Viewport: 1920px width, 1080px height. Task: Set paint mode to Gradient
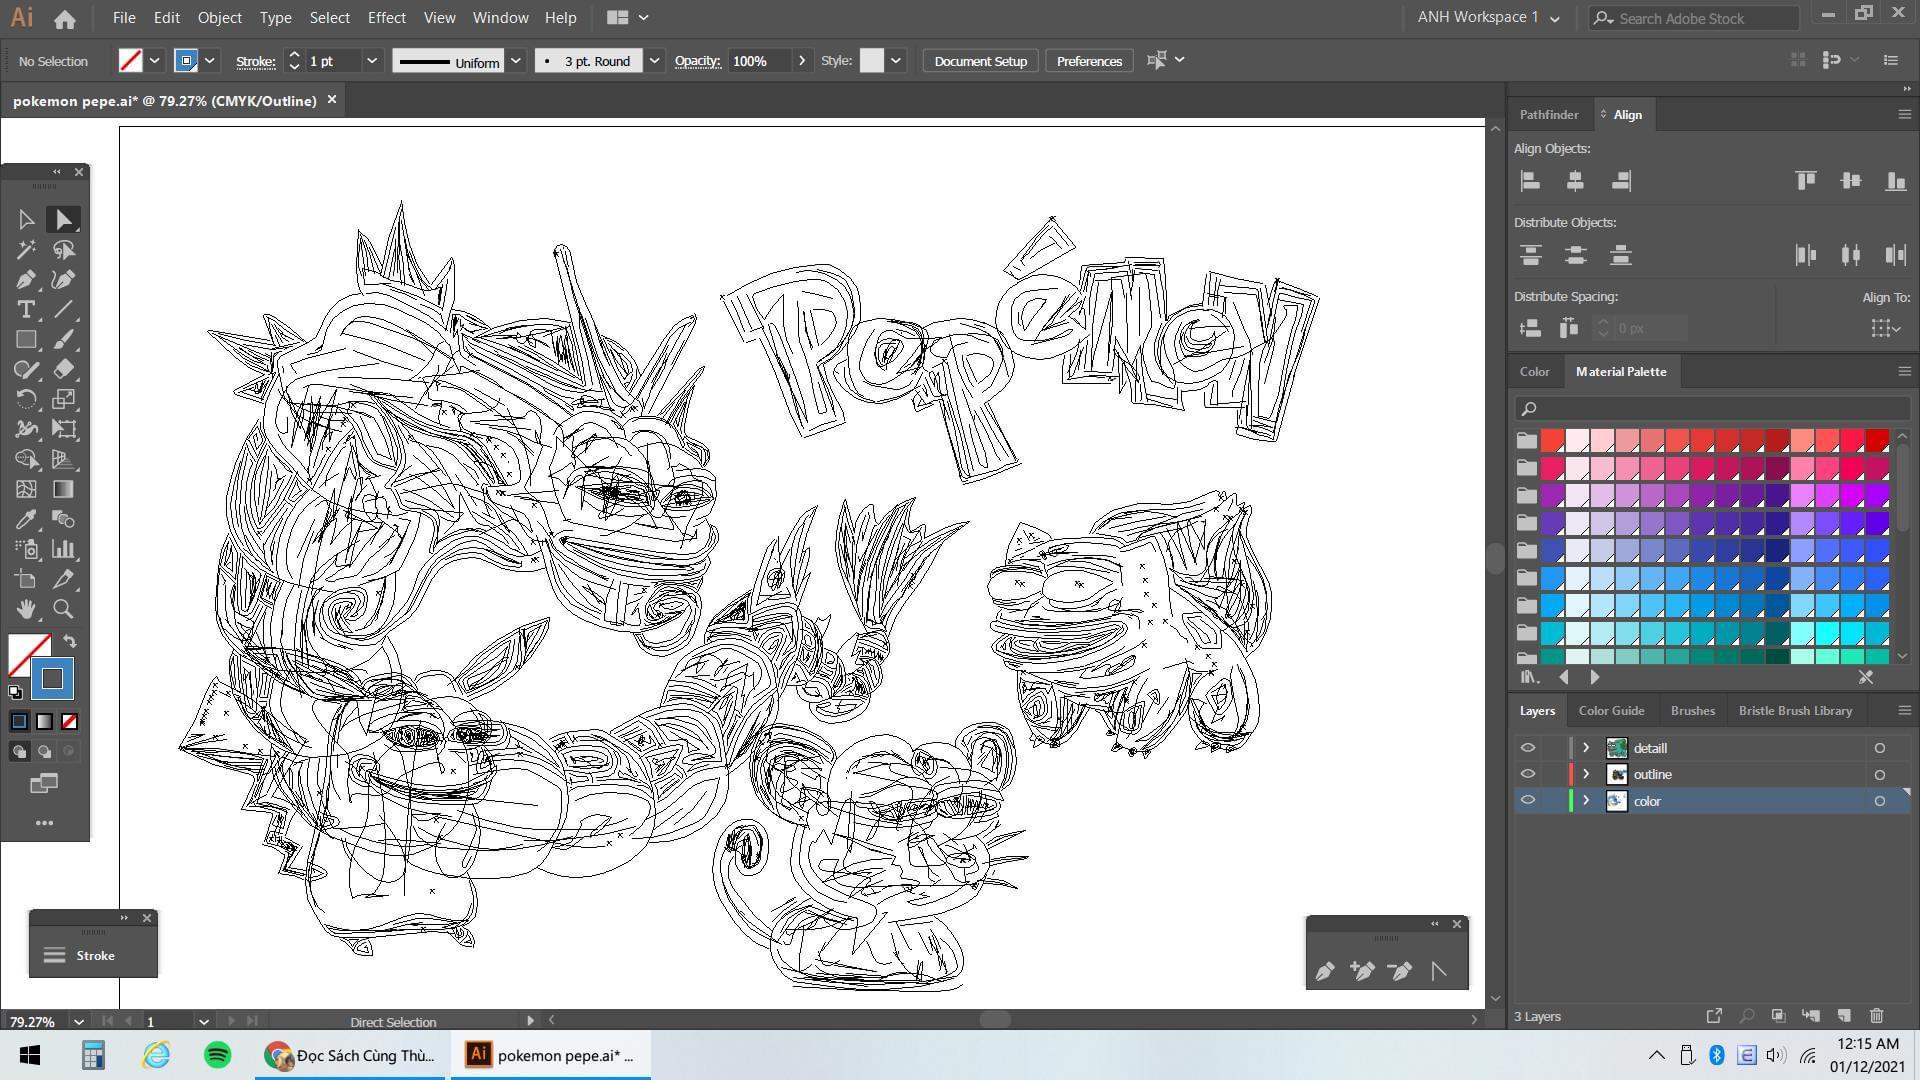pos(44,722)
